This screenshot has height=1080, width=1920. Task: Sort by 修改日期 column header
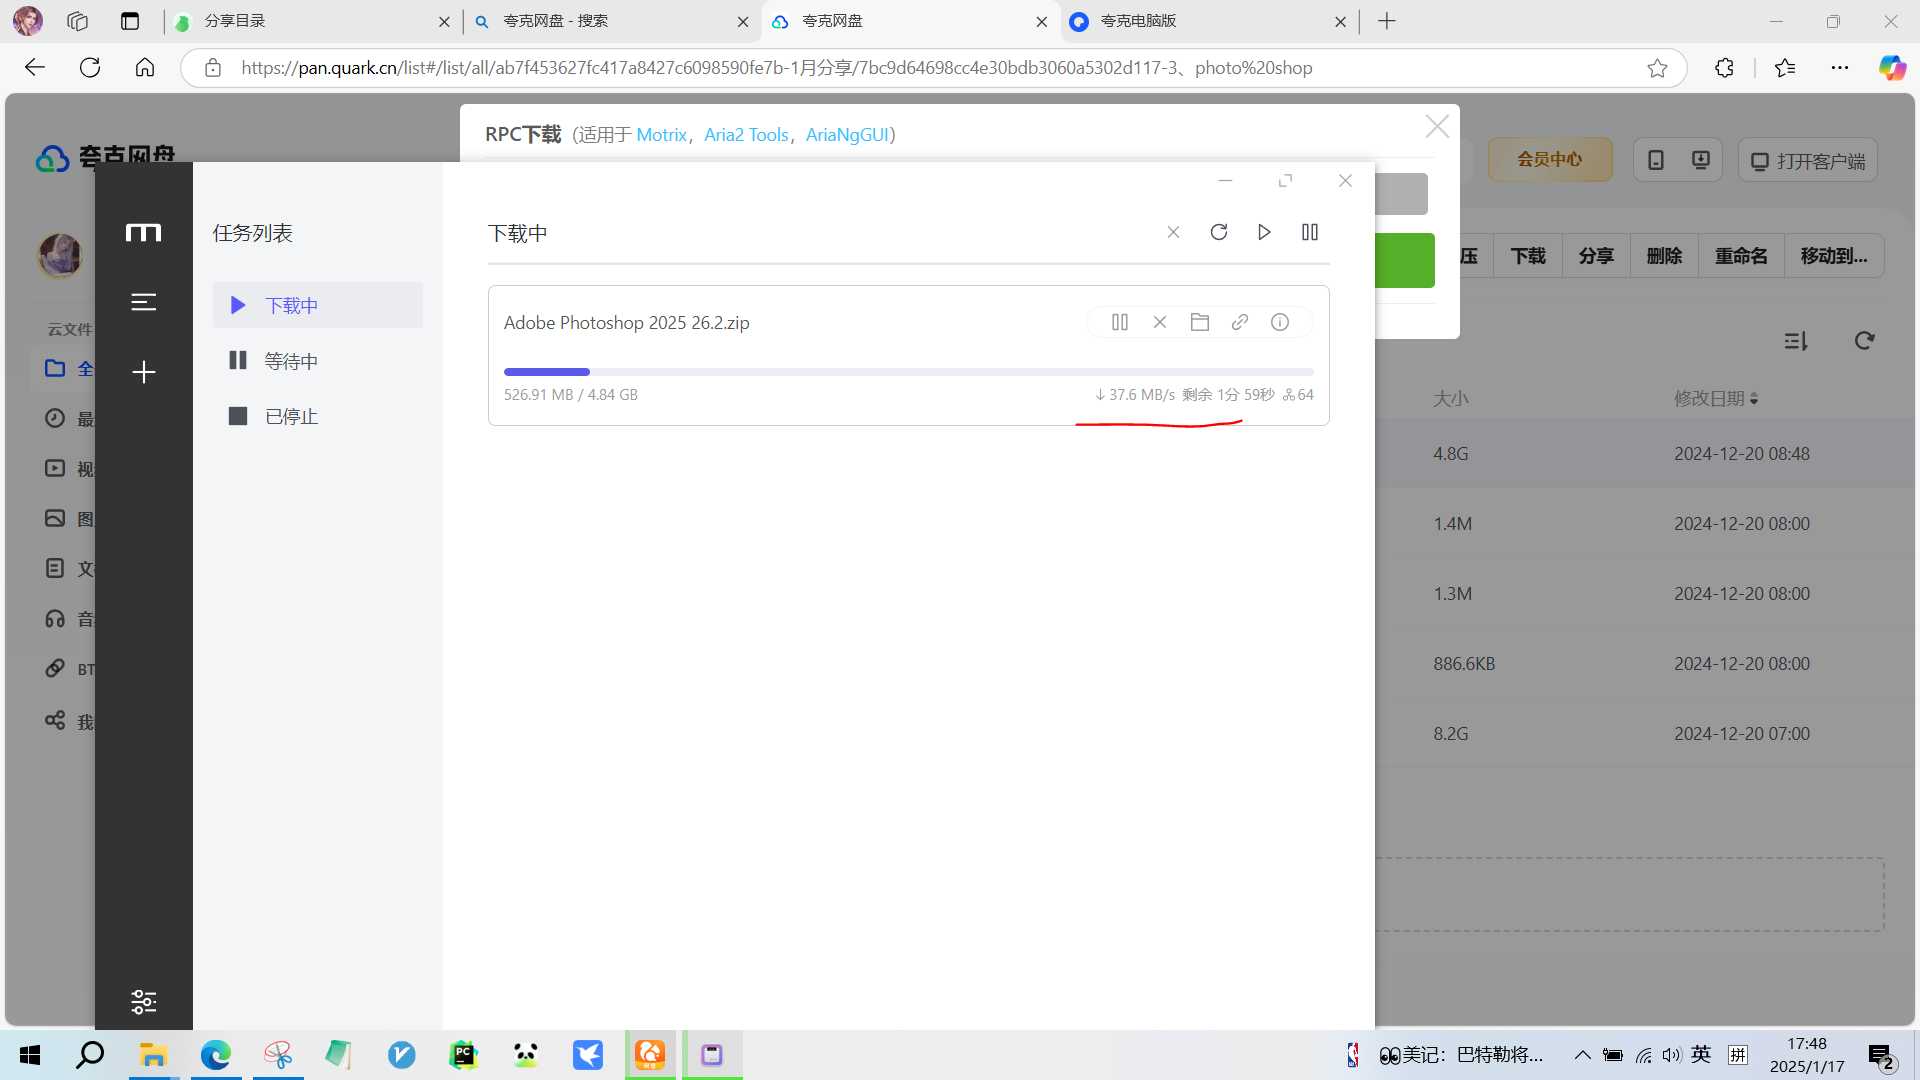pos(1716,398)
